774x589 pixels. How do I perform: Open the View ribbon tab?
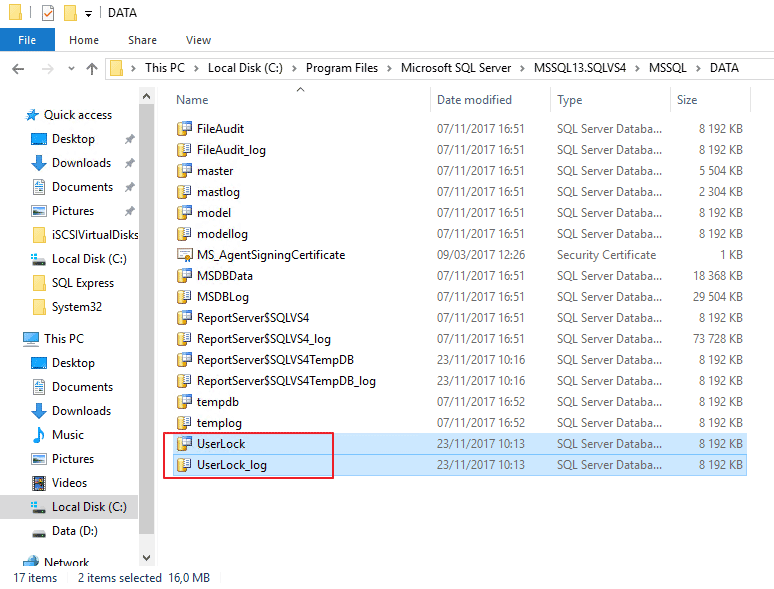[198, 40]
